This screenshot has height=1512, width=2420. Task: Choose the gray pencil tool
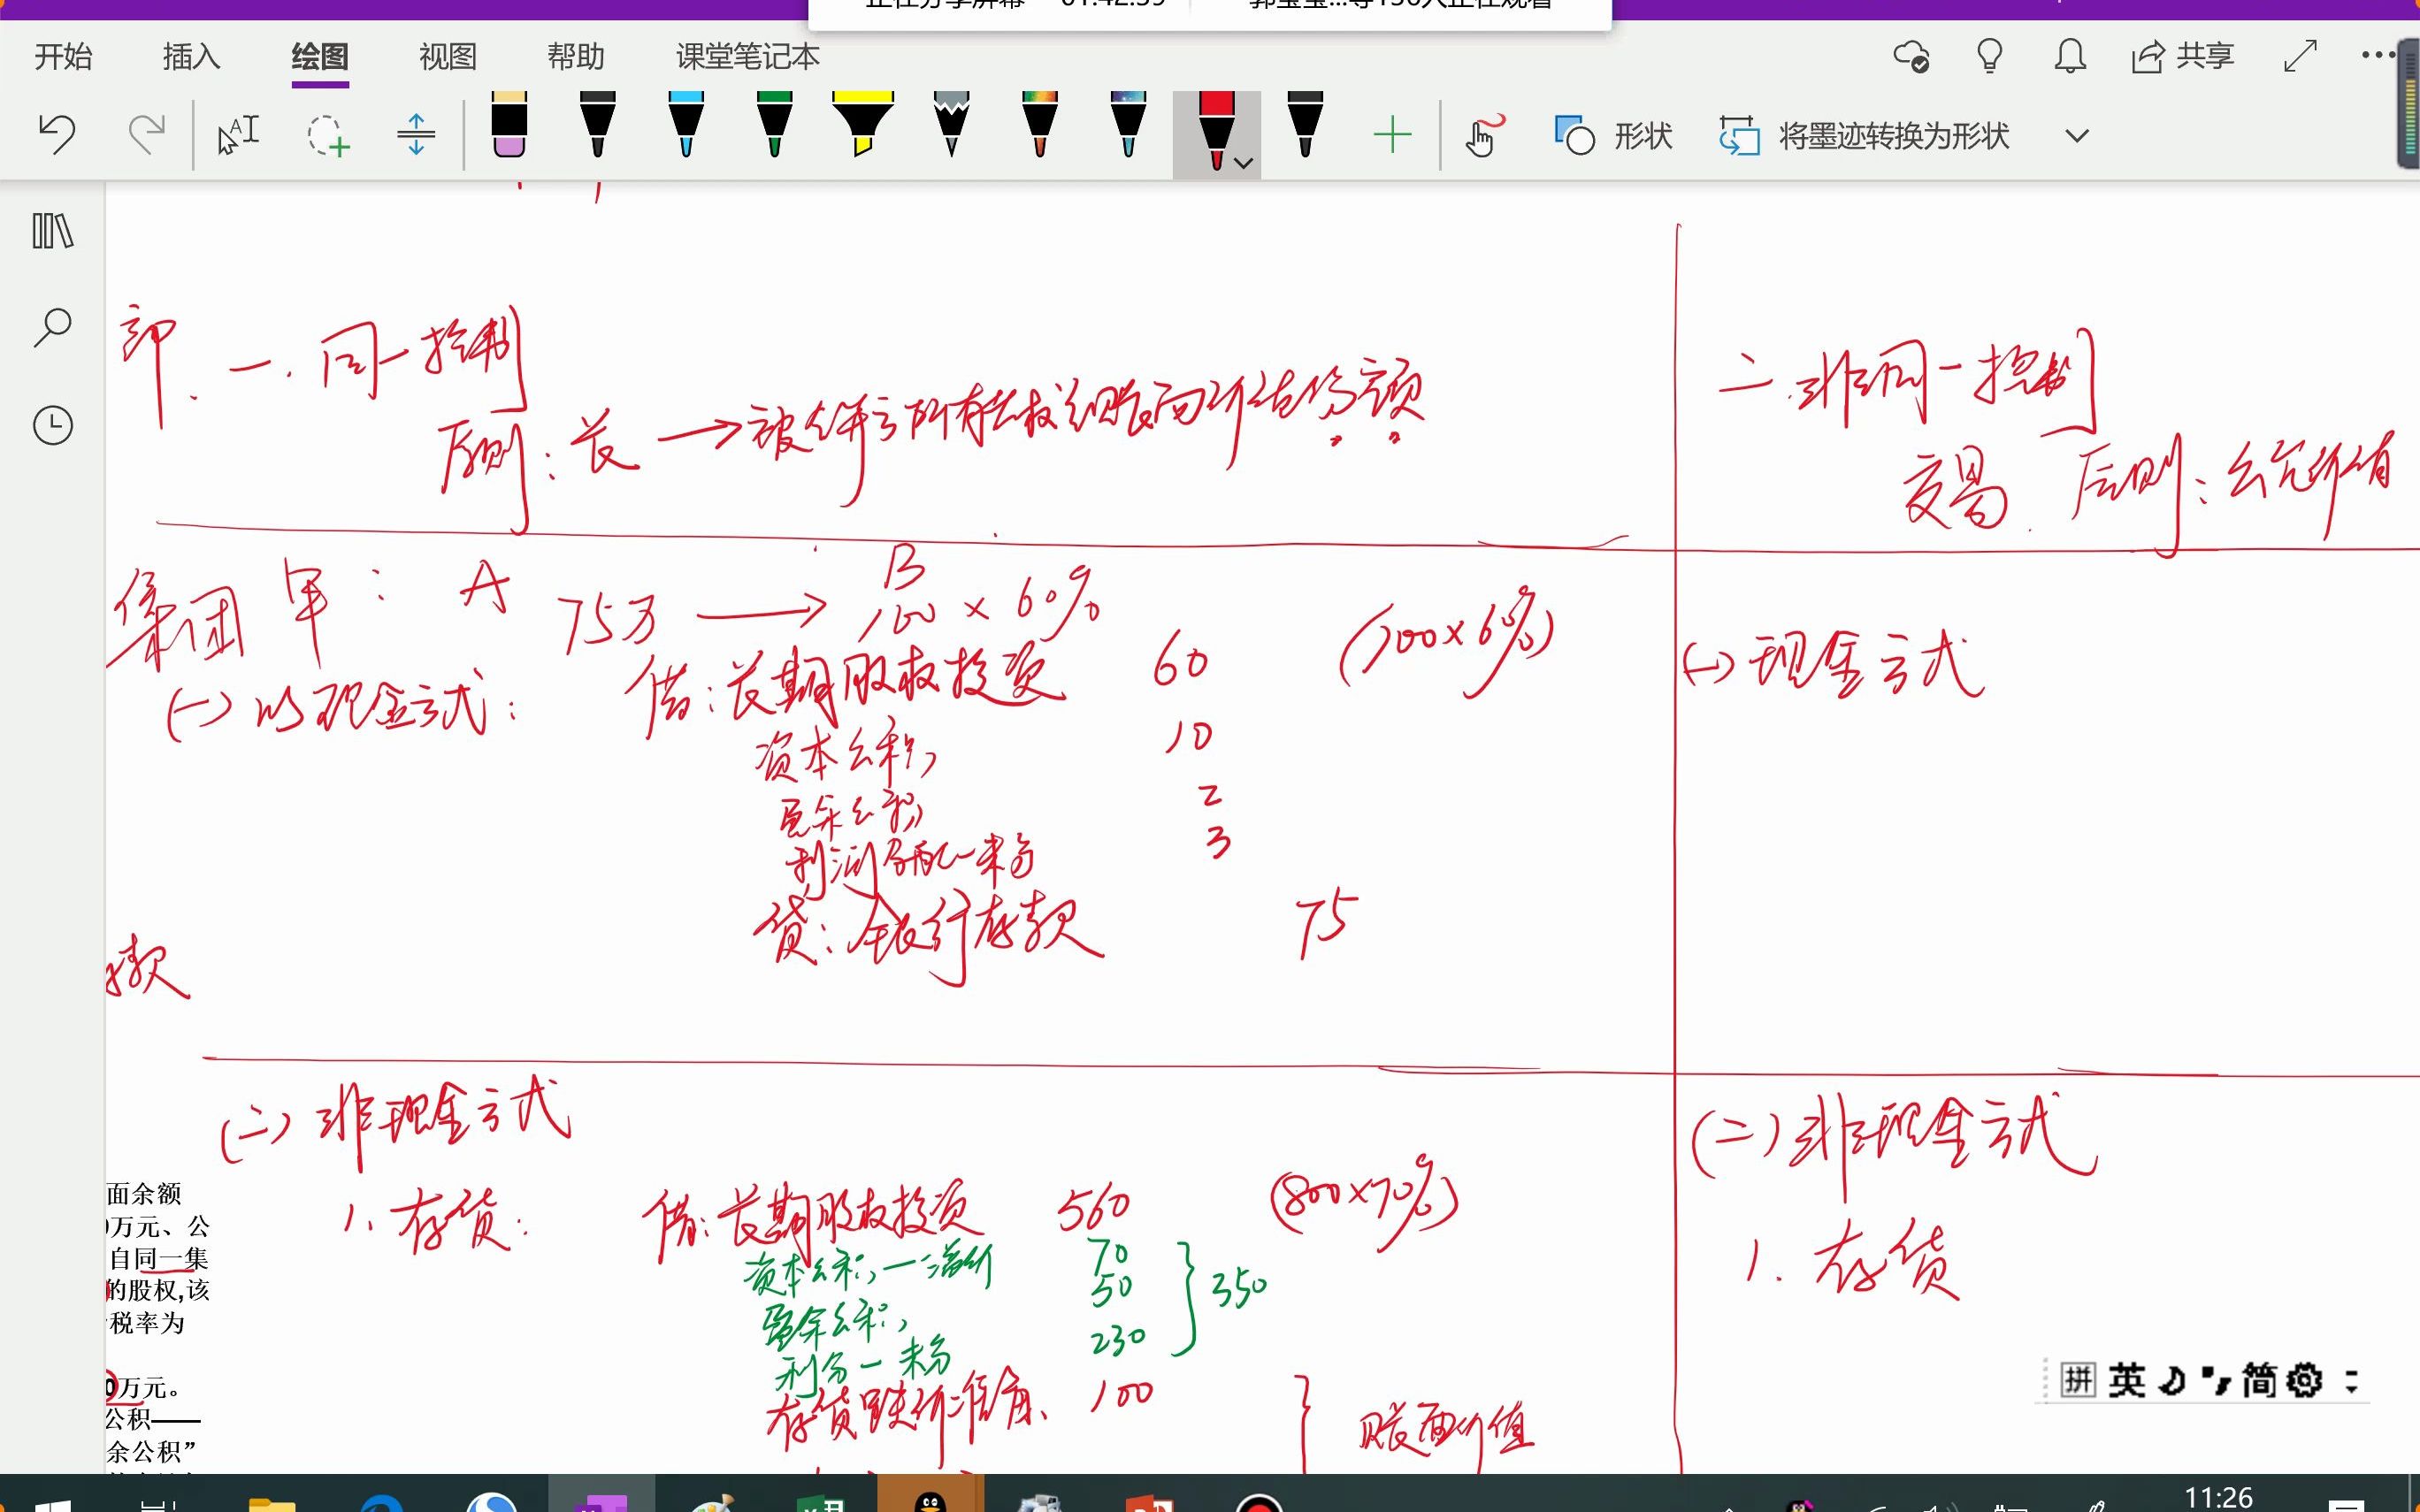pos(951,125)
